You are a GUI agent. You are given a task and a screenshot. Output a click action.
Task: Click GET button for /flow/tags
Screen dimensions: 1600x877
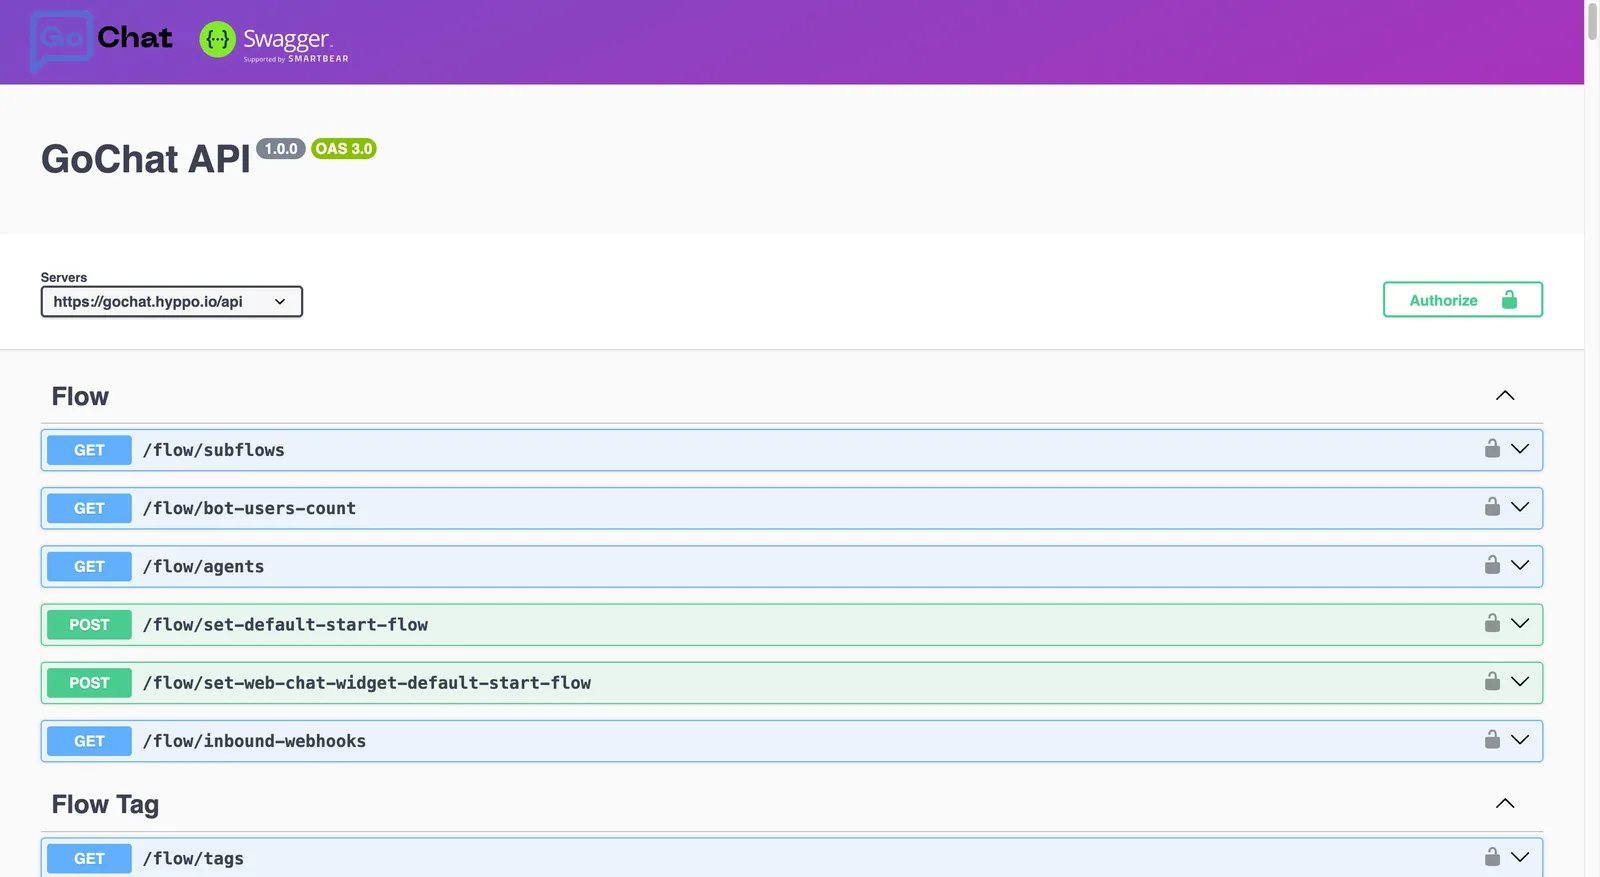point(89,858)
